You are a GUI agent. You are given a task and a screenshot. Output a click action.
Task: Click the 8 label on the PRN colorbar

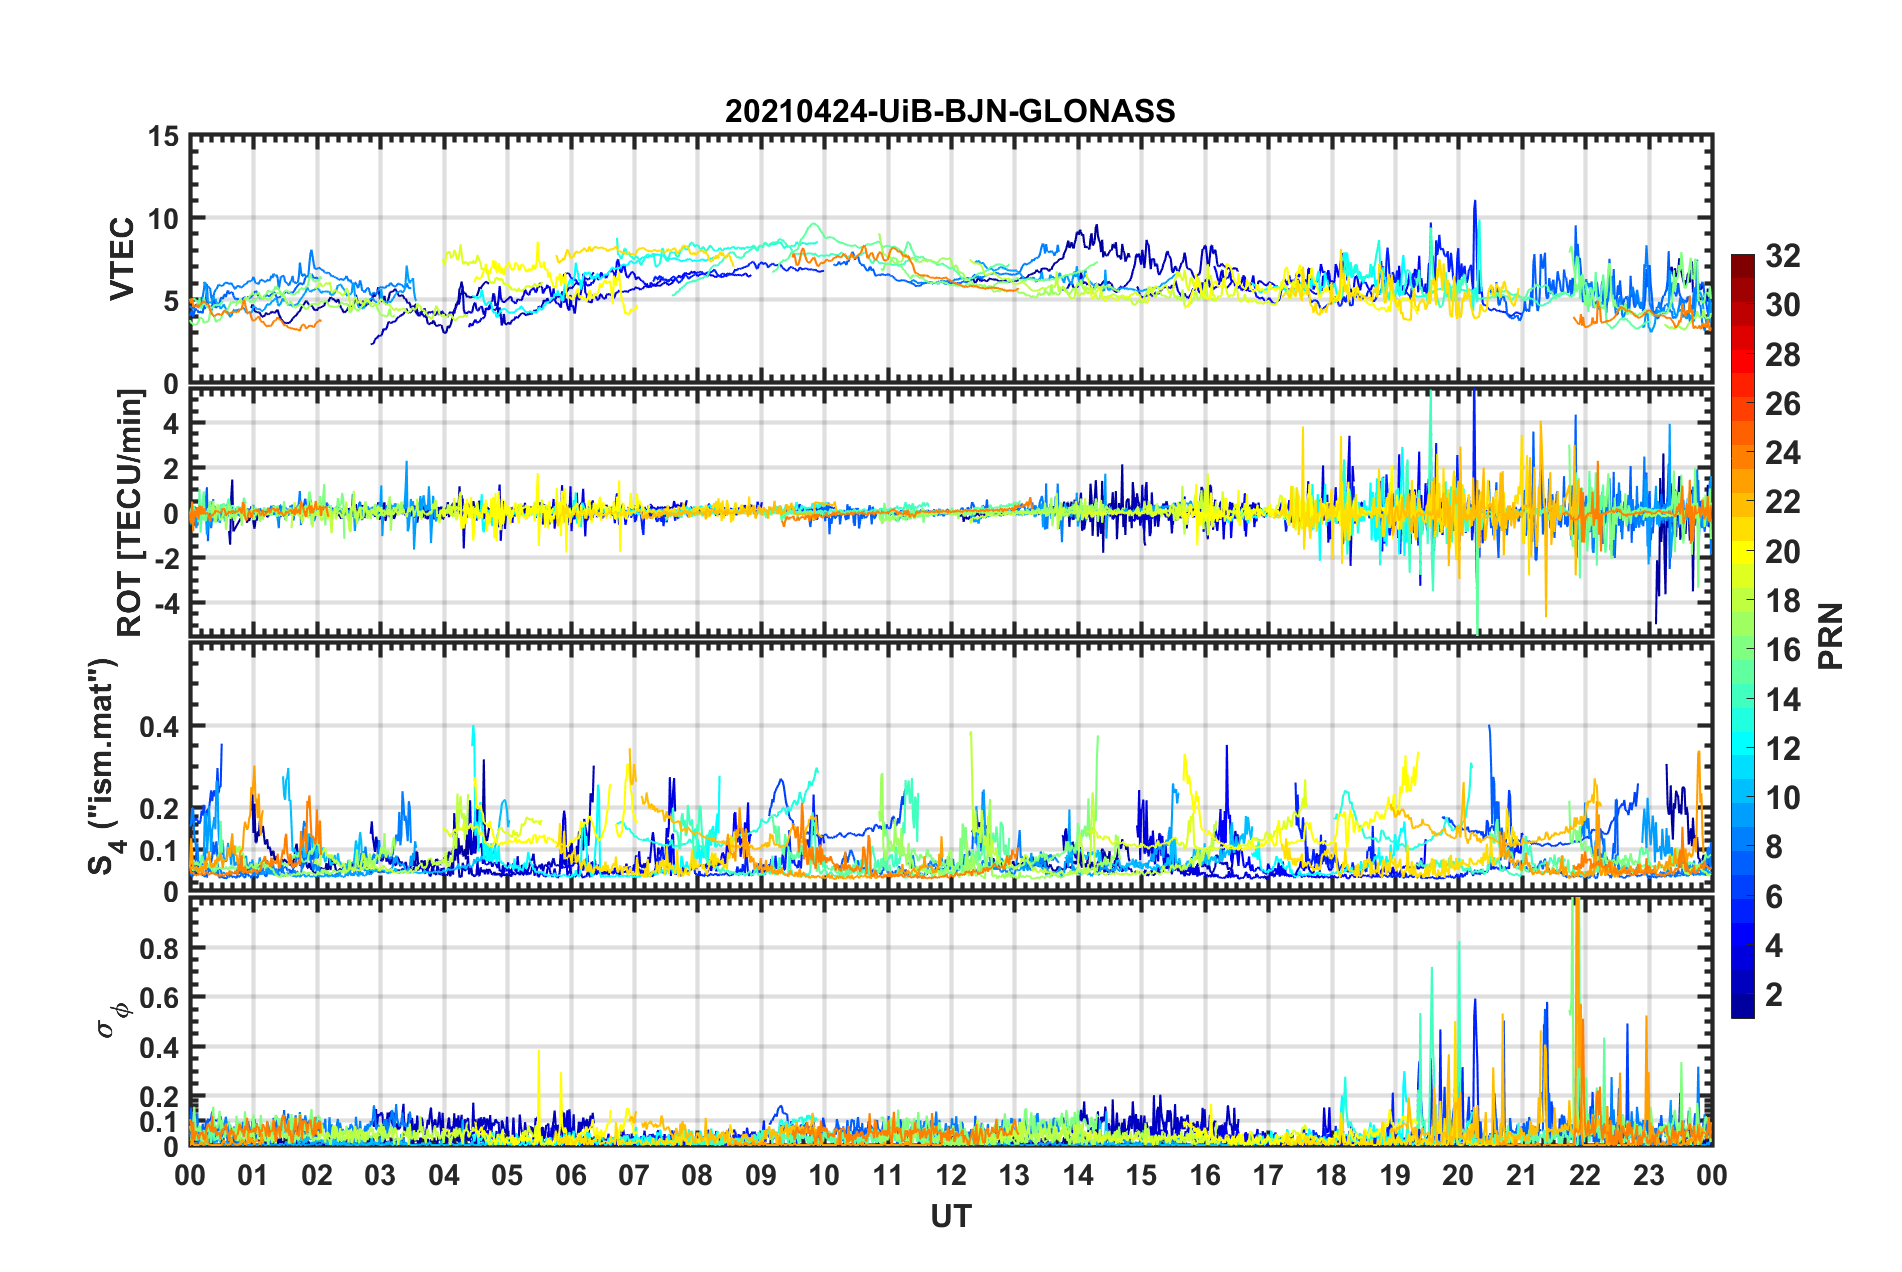(1774, 847)
